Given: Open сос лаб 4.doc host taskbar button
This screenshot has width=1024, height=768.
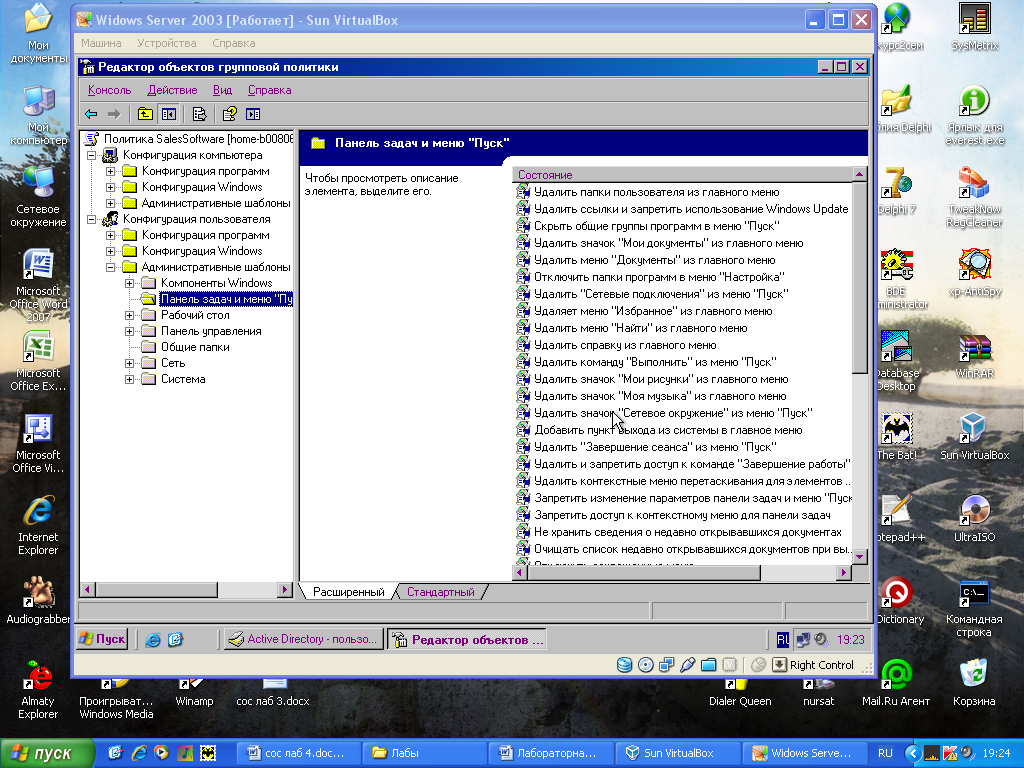Looking at the screenshot, I should (298, 753).
